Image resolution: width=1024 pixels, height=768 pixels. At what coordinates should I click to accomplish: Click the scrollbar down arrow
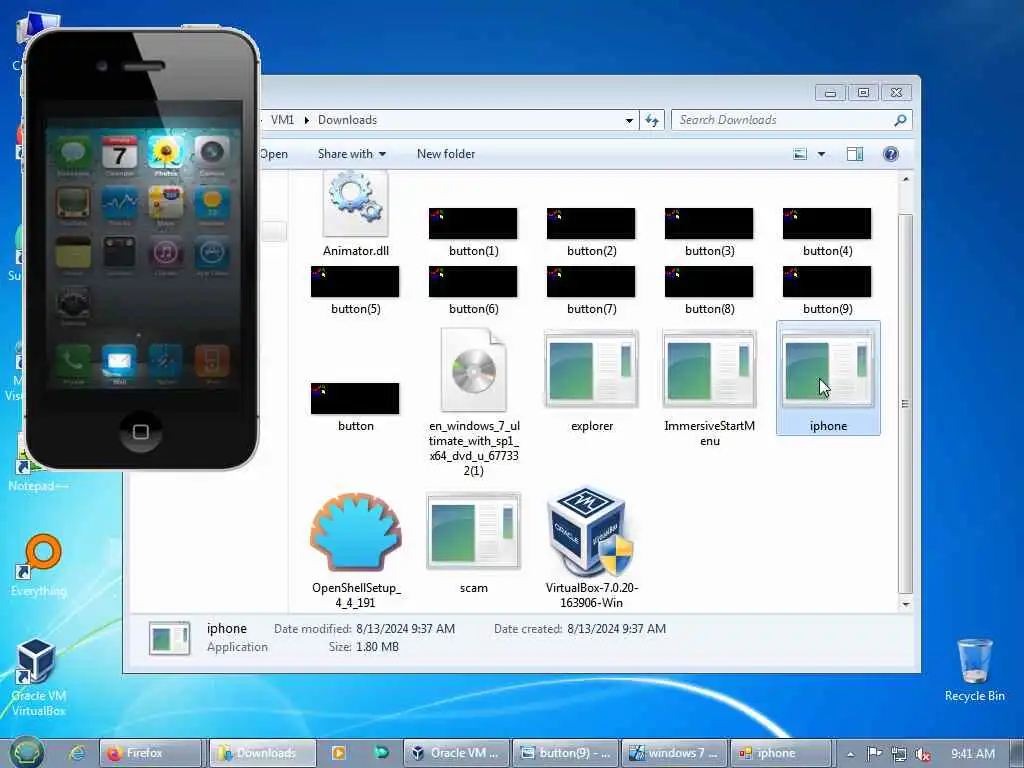pos(906,604)
